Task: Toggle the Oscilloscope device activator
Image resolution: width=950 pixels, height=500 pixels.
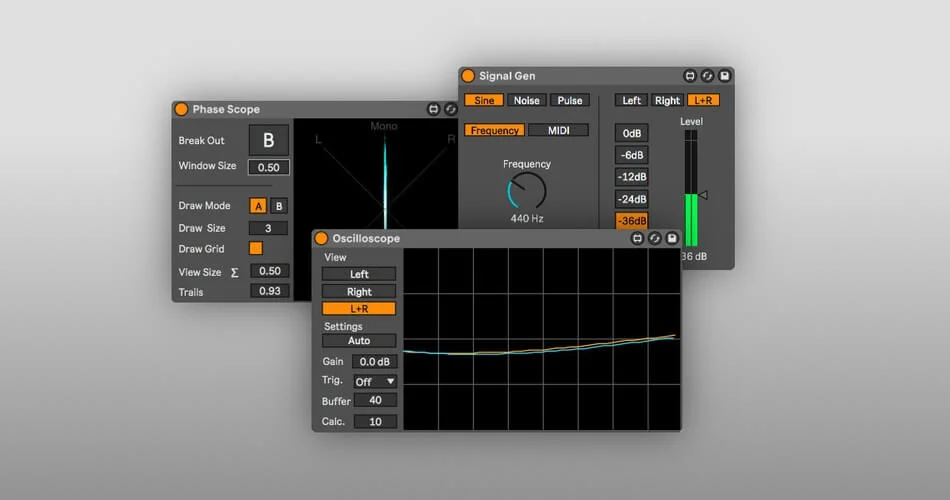Action: coord(321,238)
